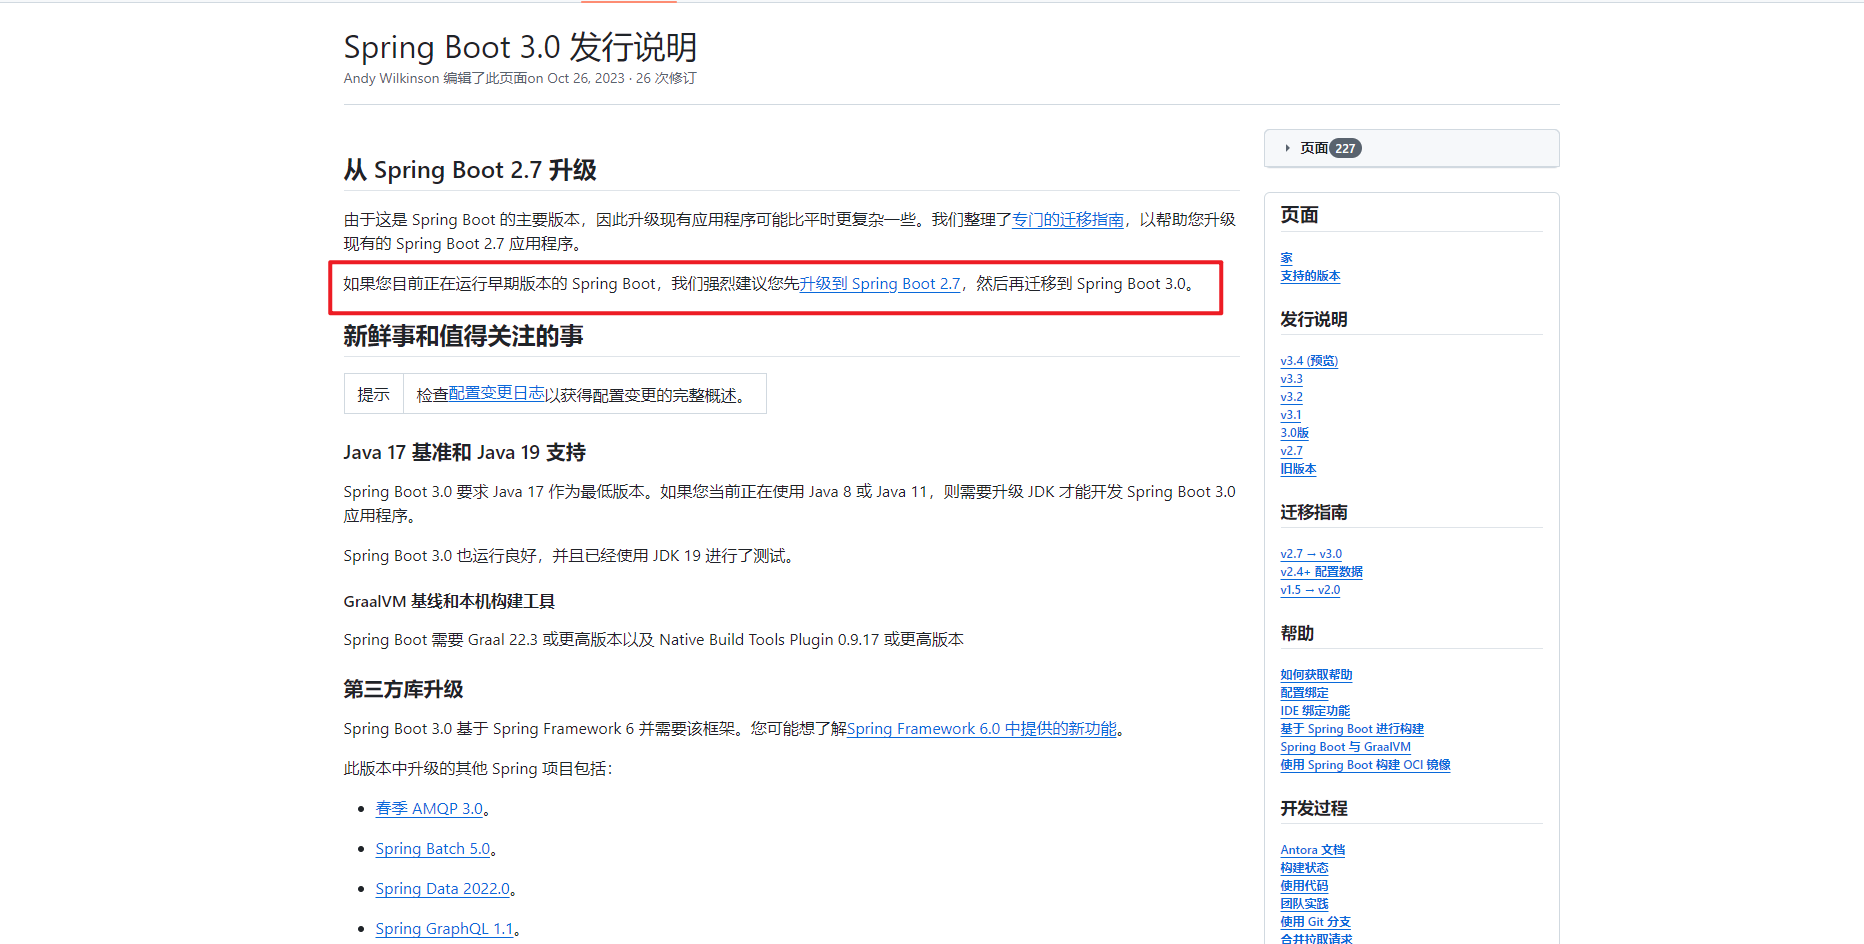Go to 家 page in sidebar
The width and height of the screenshot is (1864, 944).
click(x=1287, y=258)
